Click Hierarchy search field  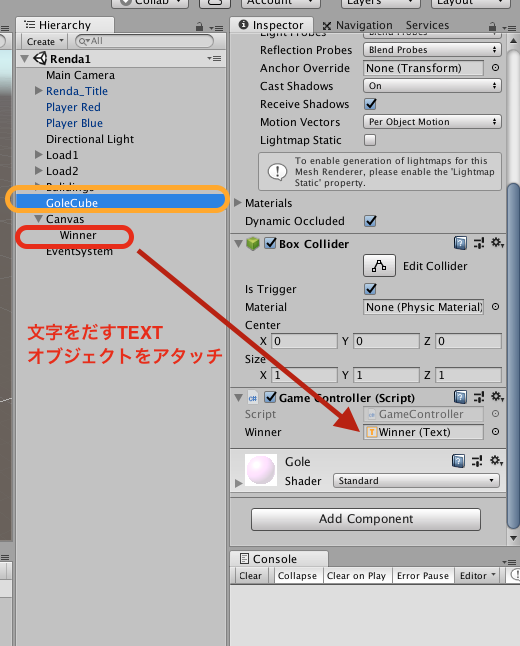click(x=144, y=41)
